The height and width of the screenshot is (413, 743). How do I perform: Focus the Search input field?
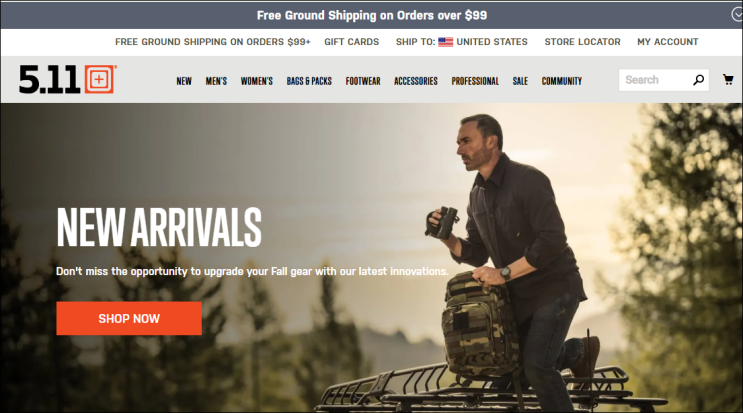(655, 80)
